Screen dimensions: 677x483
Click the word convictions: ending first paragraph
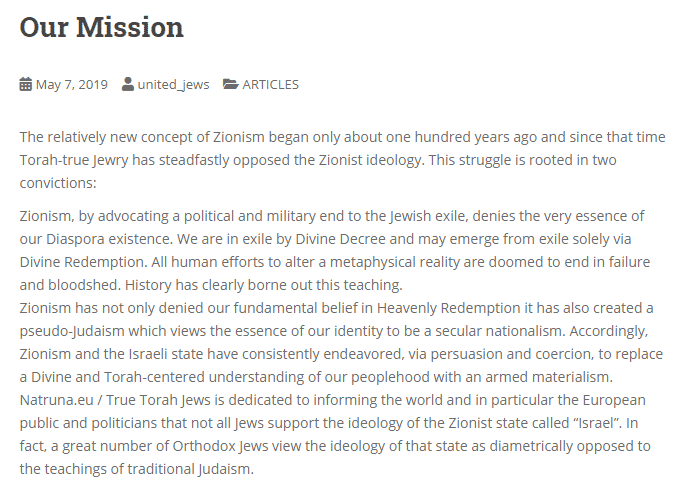[x=58, y=183]
